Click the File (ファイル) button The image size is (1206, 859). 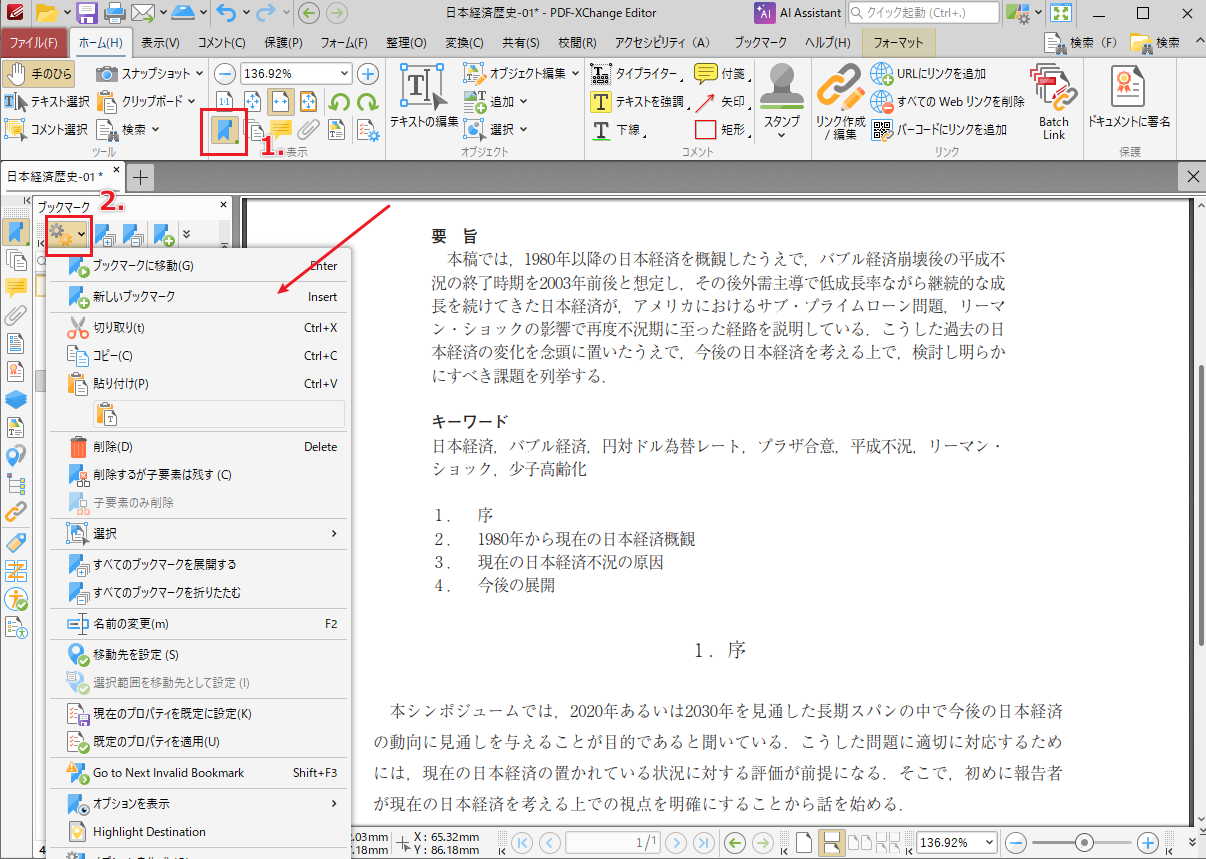(34, 43)
